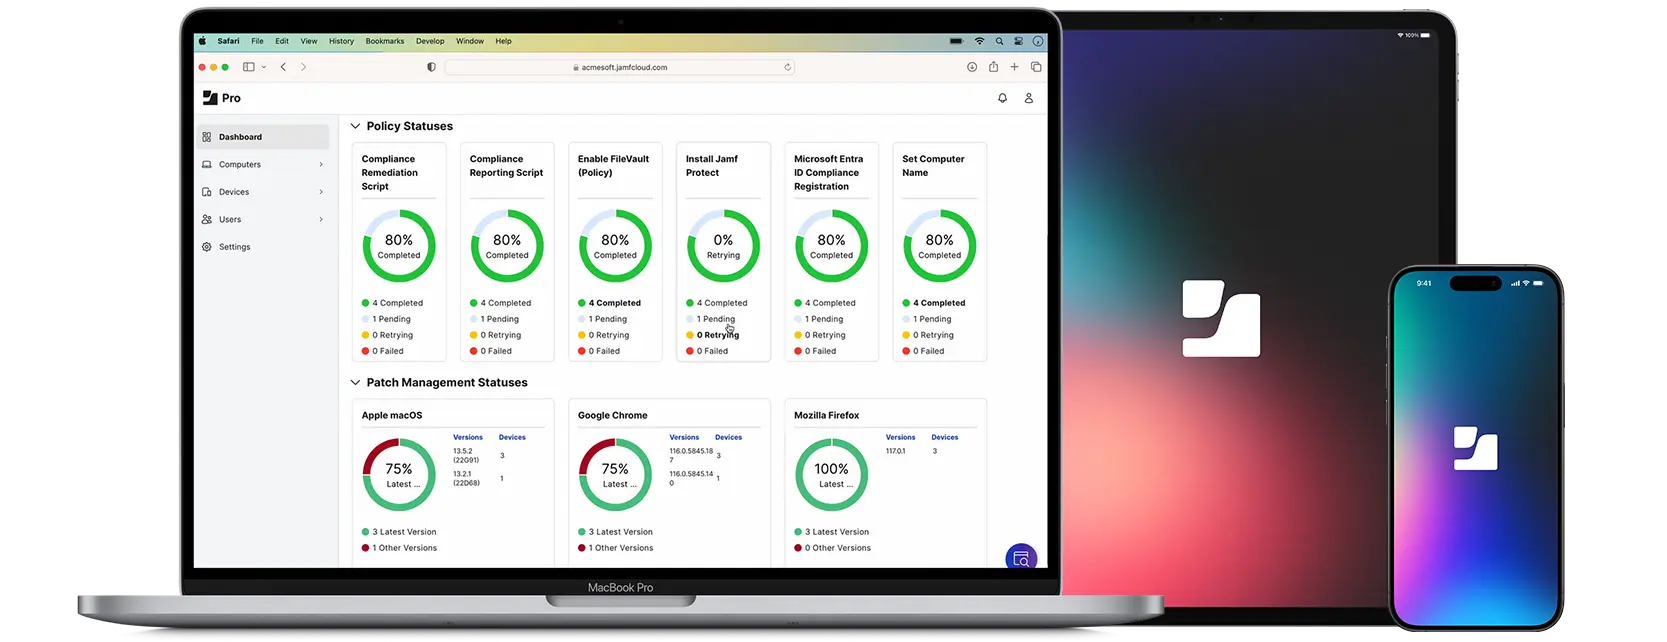Open the user account icon
Viewport: 1667px width, 642px height.
[x=1028, y=98]
